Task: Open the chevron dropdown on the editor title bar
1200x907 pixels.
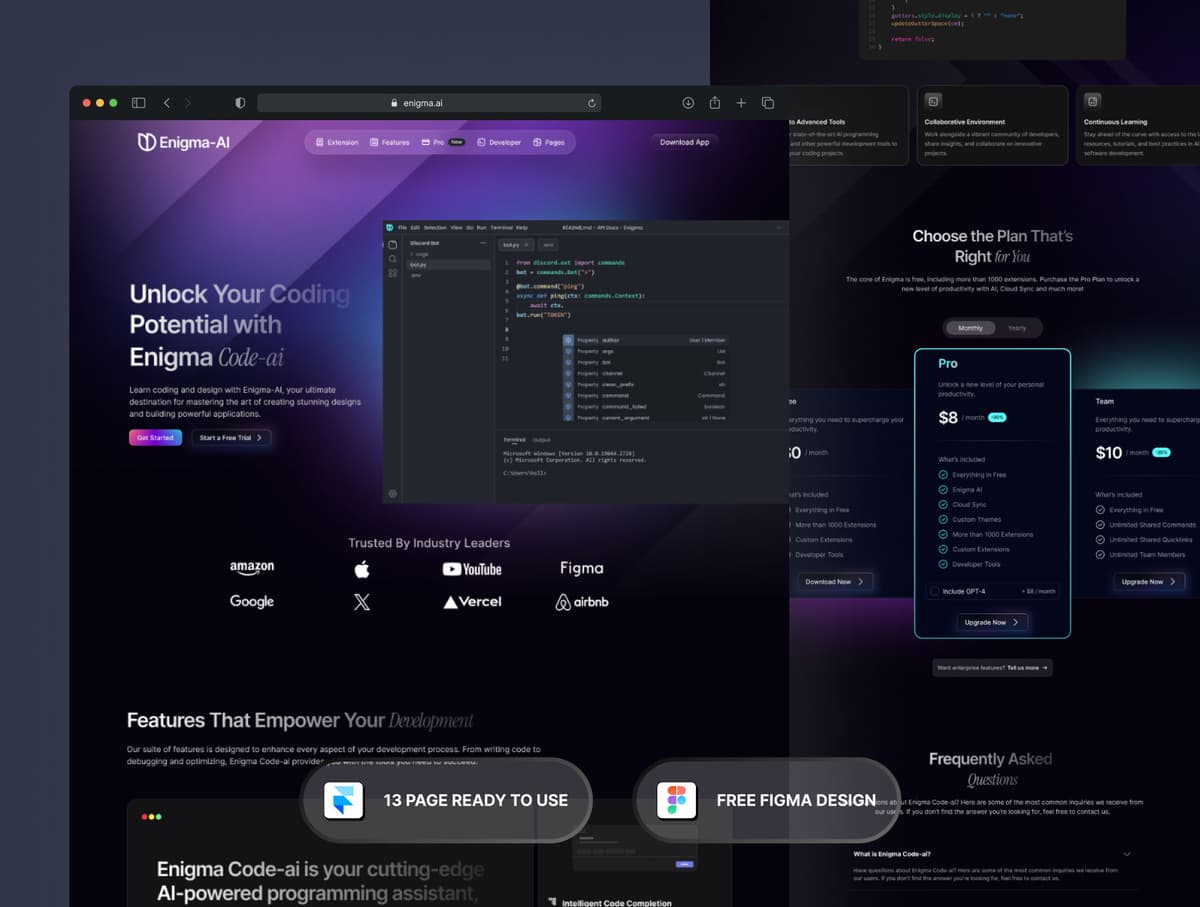Action: [780, 227]
